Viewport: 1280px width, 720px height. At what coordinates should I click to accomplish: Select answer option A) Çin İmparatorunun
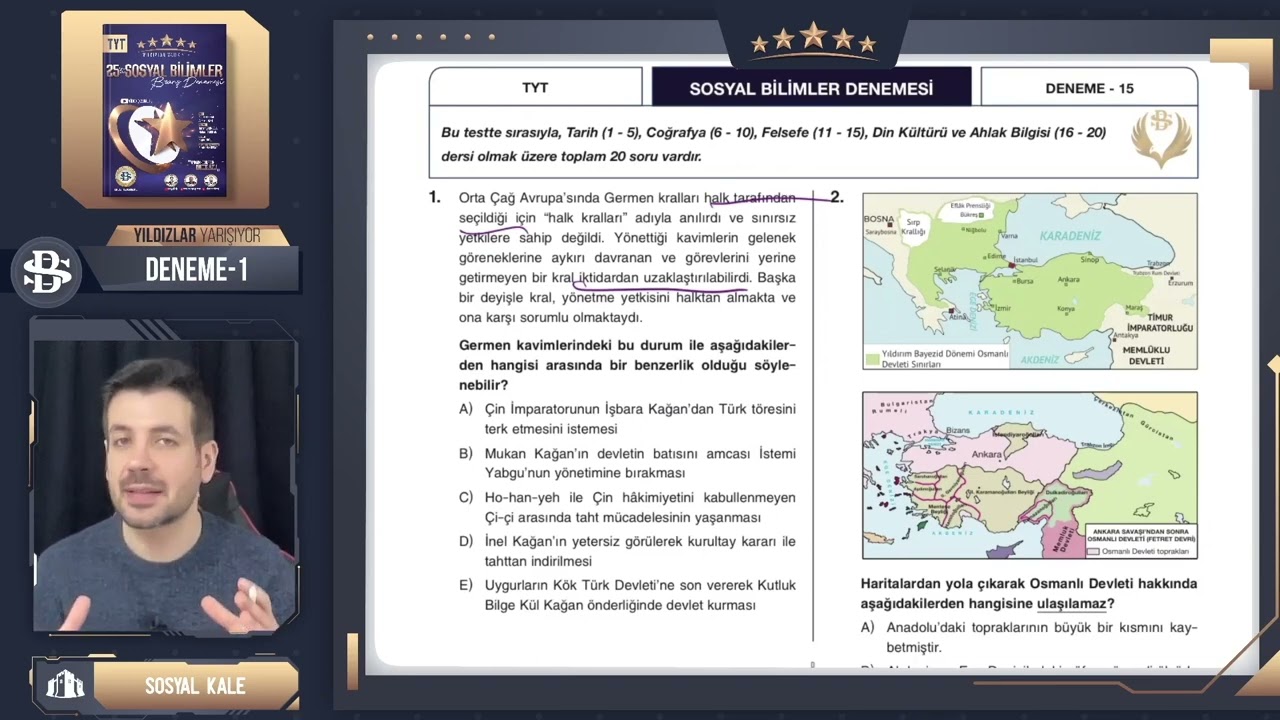pyautogui.click(x=627, y=419)
